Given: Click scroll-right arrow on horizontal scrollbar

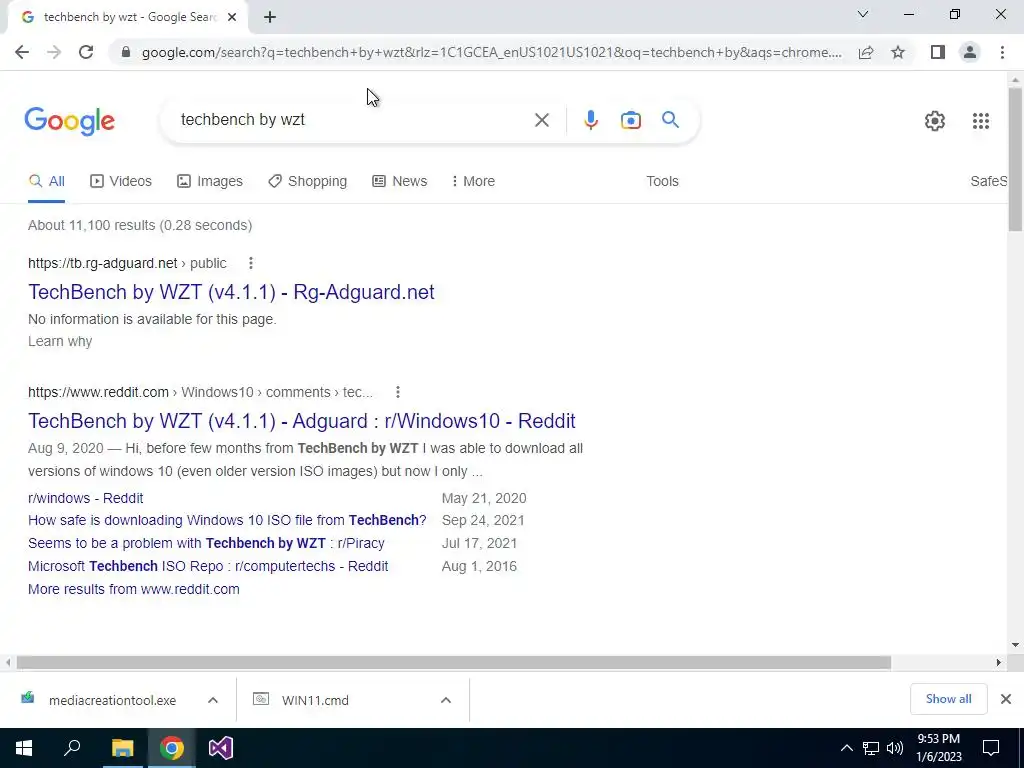Looking at the screenshot, I should (999, 663).
